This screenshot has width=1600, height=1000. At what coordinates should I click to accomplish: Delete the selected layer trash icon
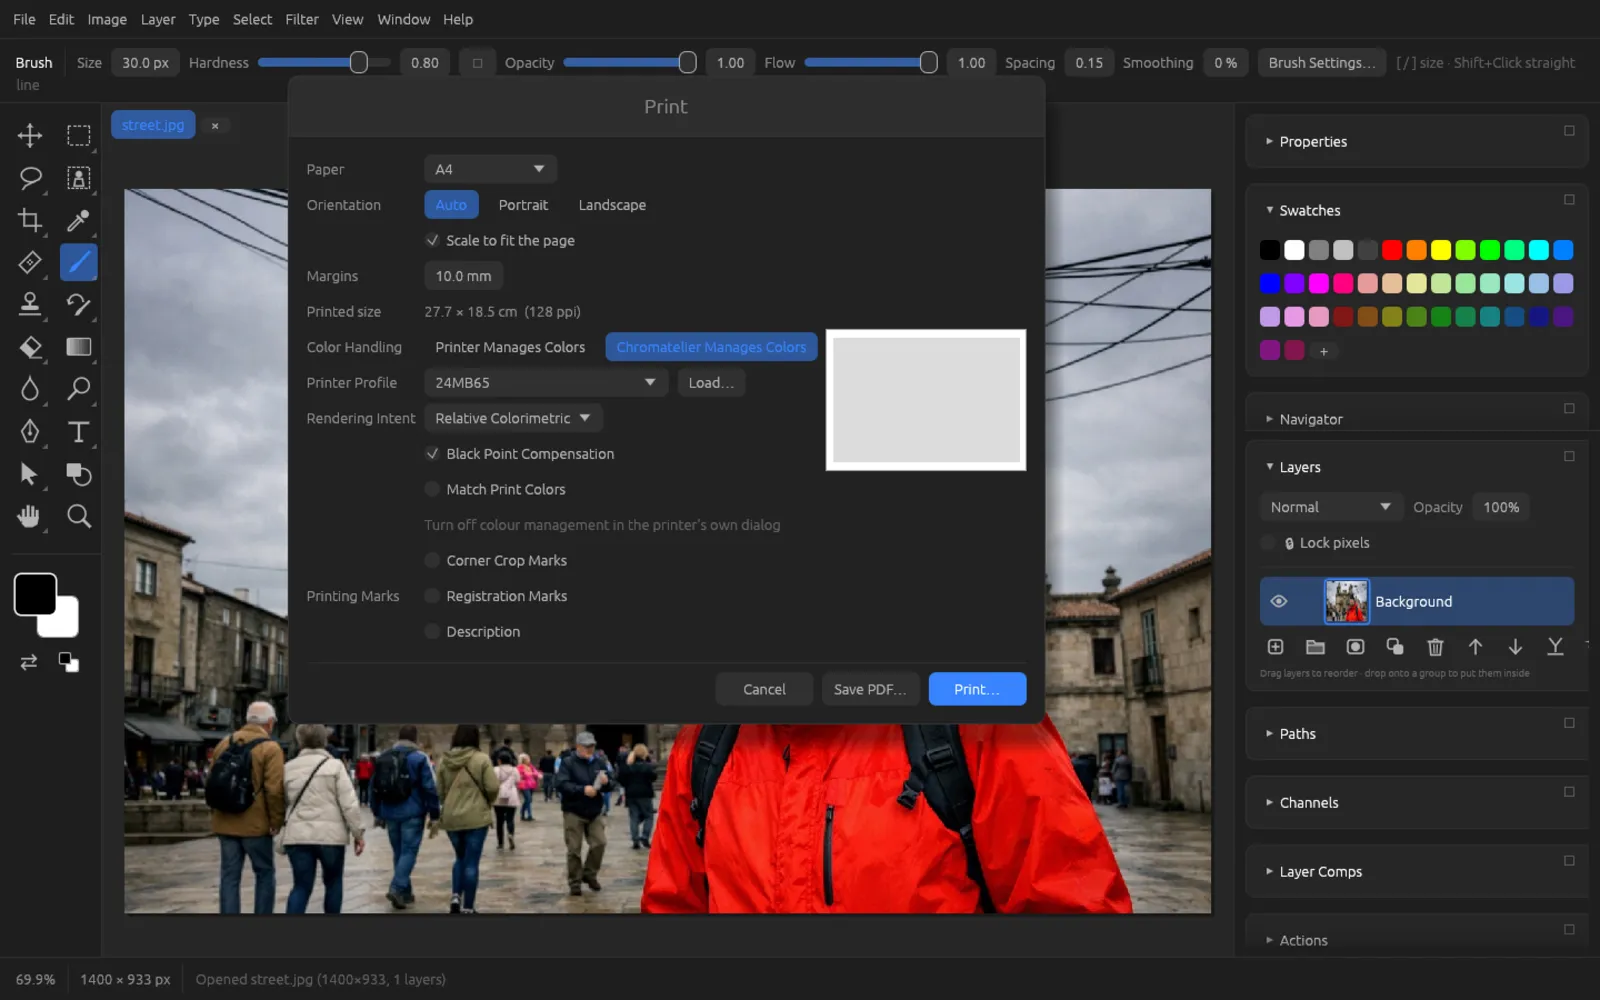point(1435,647)
